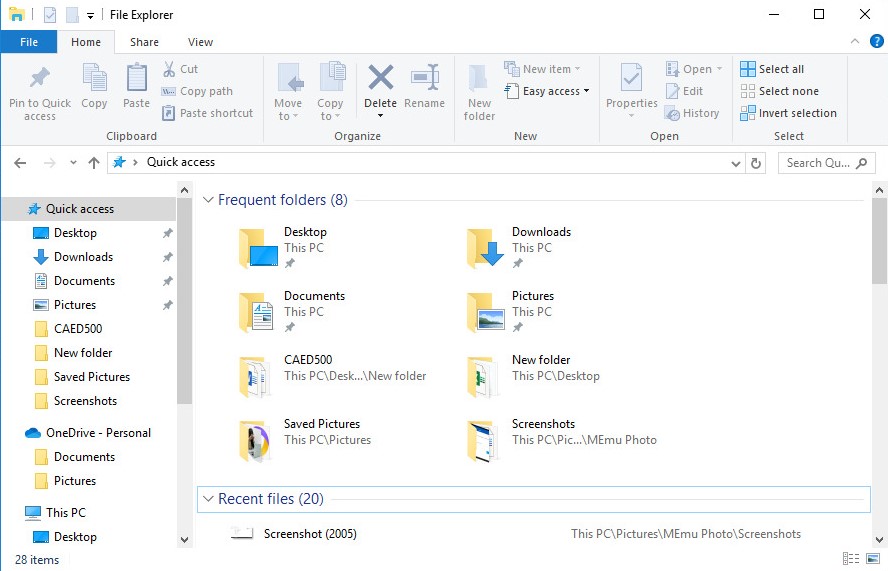The height and width of the screenshot is (571, 888).
Task: Open the Desktop frequent folder tile
Action: 283,248
